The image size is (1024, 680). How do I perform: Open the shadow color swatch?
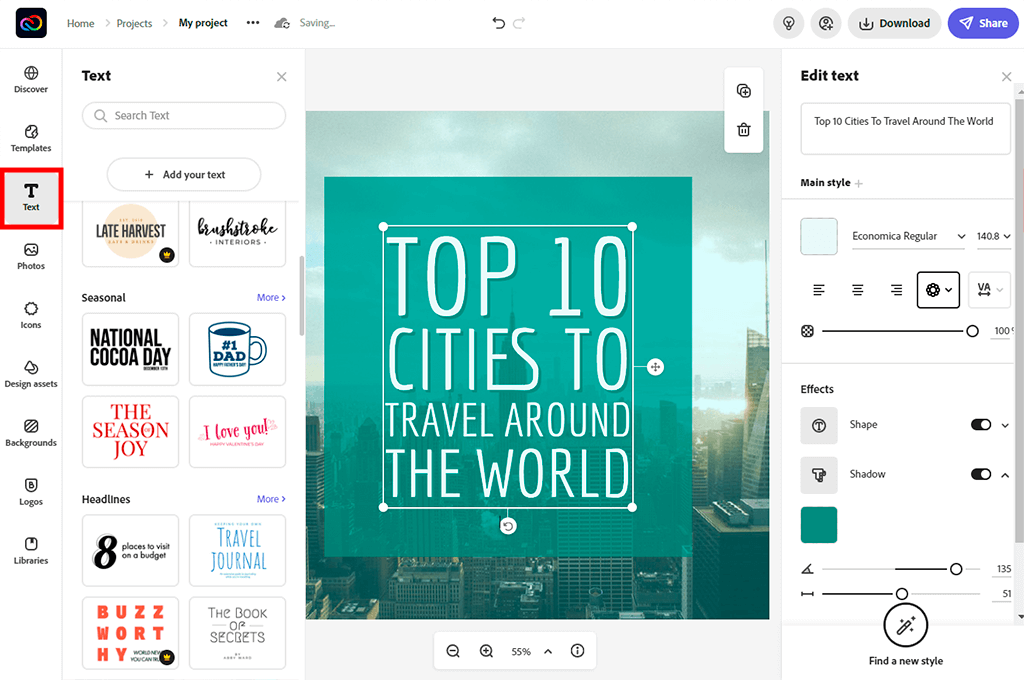[x=819, y=525]
